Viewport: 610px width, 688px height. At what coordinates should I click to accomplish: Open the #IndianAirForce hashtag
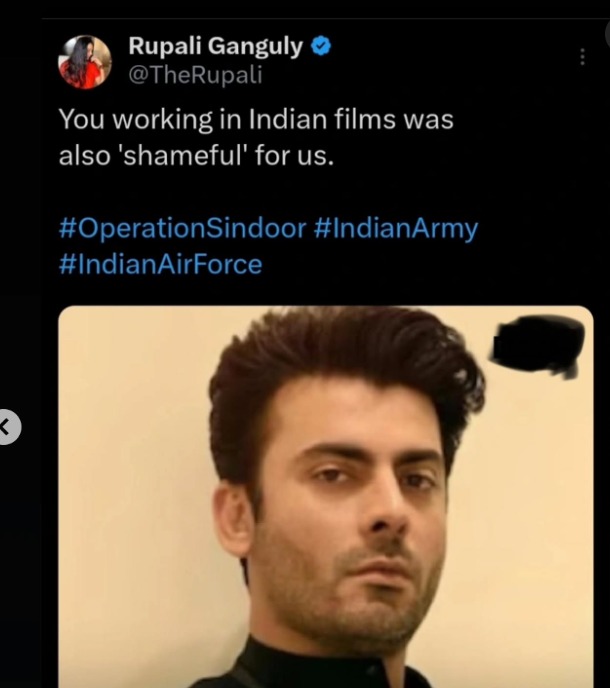[x=160, y=265]
